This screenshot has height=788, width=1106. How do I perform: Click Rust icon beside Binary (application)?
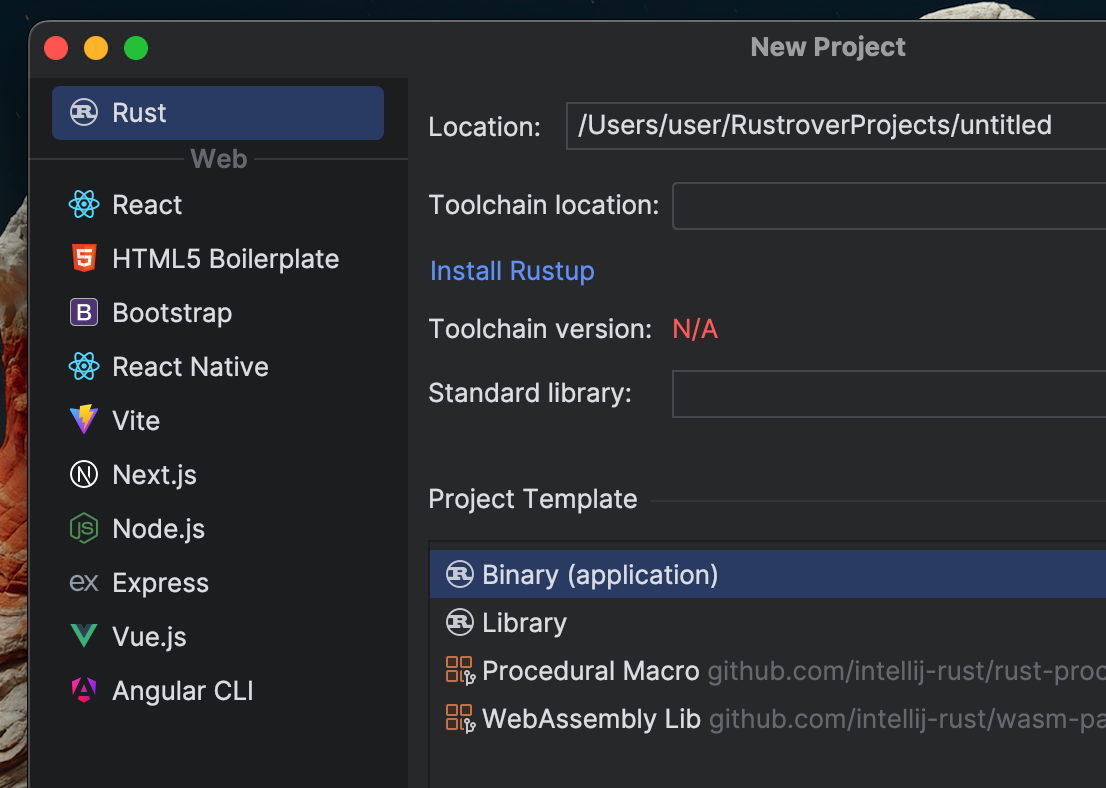tap(460, 574)
